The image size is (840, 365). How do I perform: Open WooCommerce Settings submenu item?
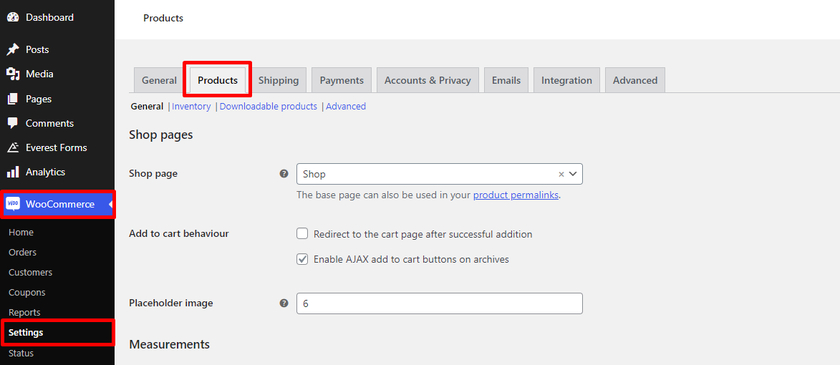tap(26, 333)
